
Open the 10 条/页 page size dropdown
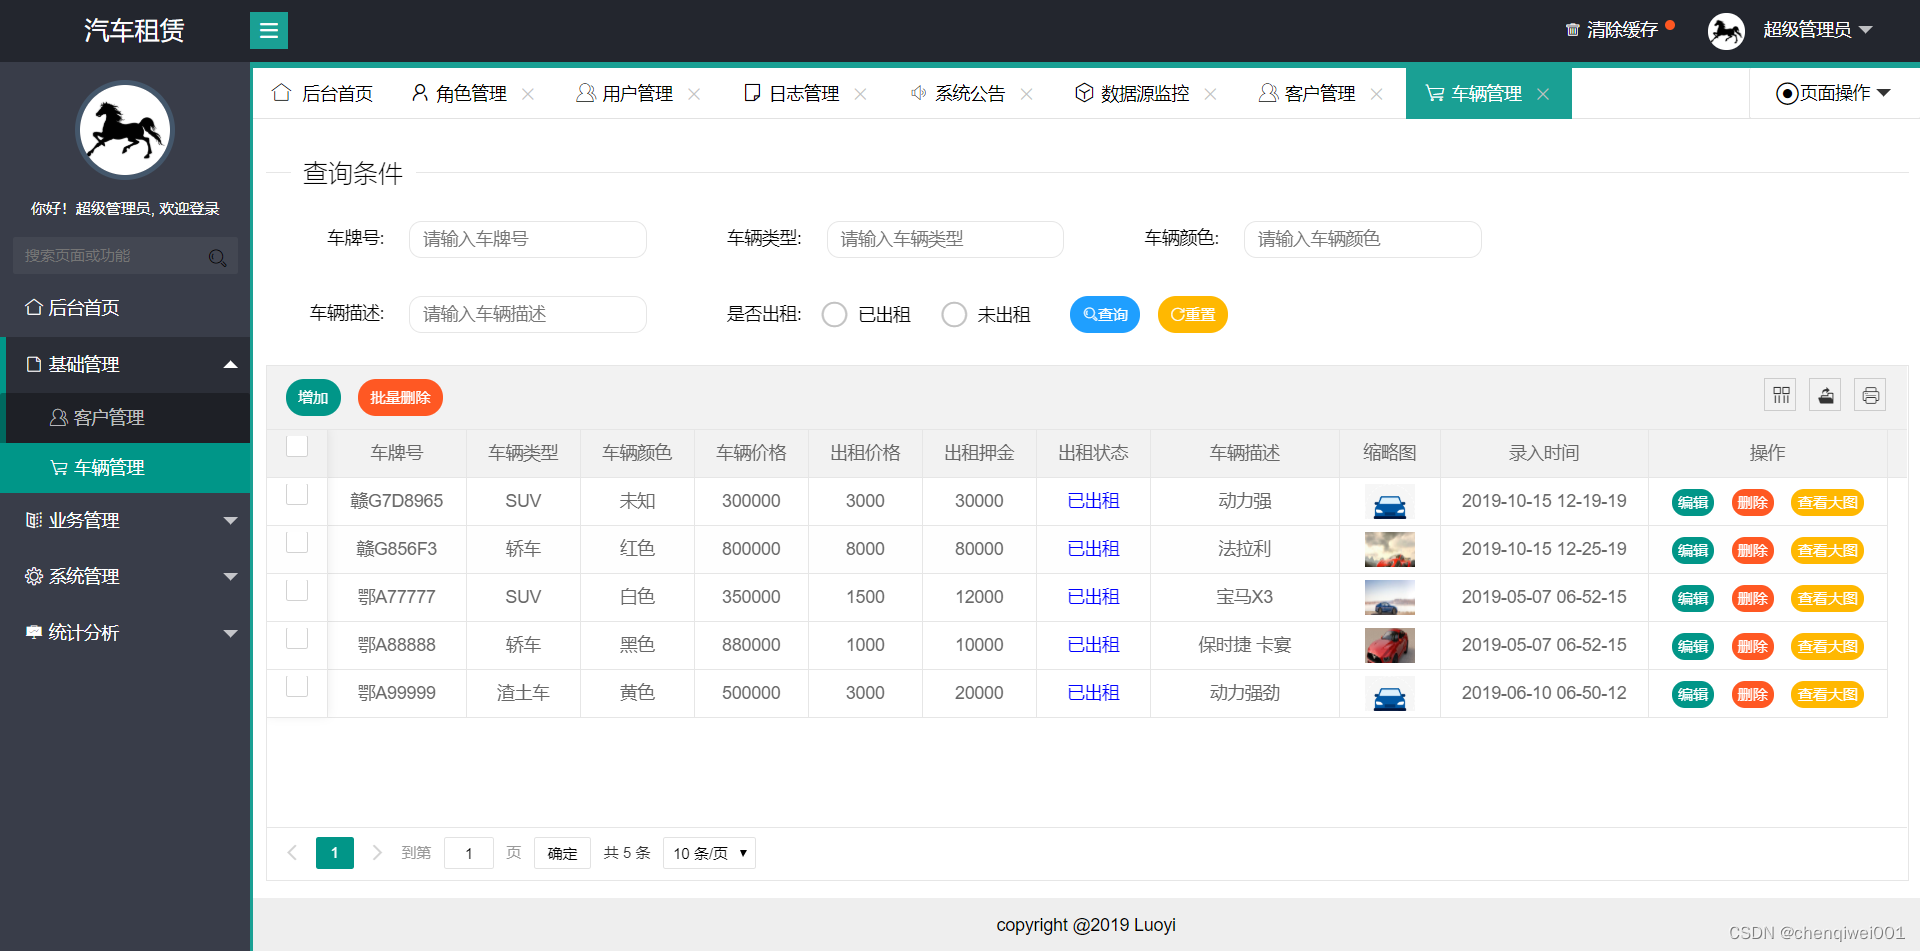coord(709,853)
